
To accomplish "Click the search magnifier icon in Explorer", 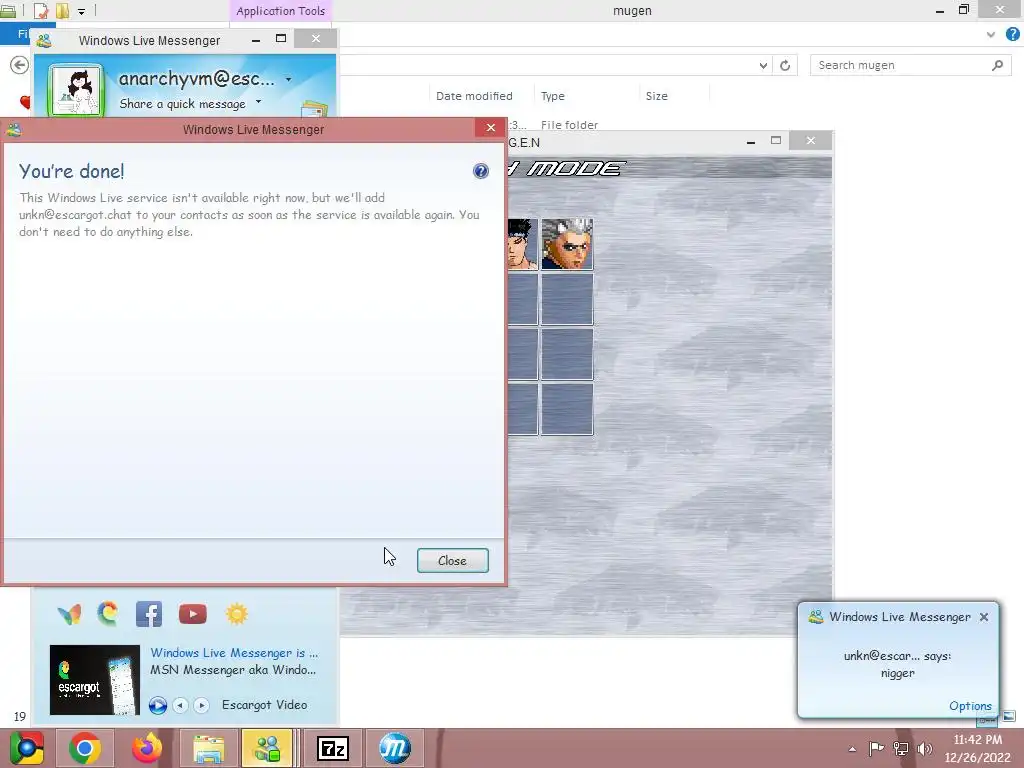I will point(997,65).
